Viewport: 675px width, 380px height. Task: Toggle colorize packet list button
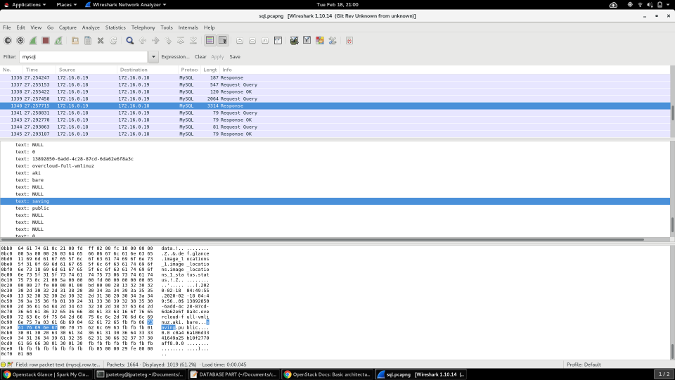click(210, 40)
